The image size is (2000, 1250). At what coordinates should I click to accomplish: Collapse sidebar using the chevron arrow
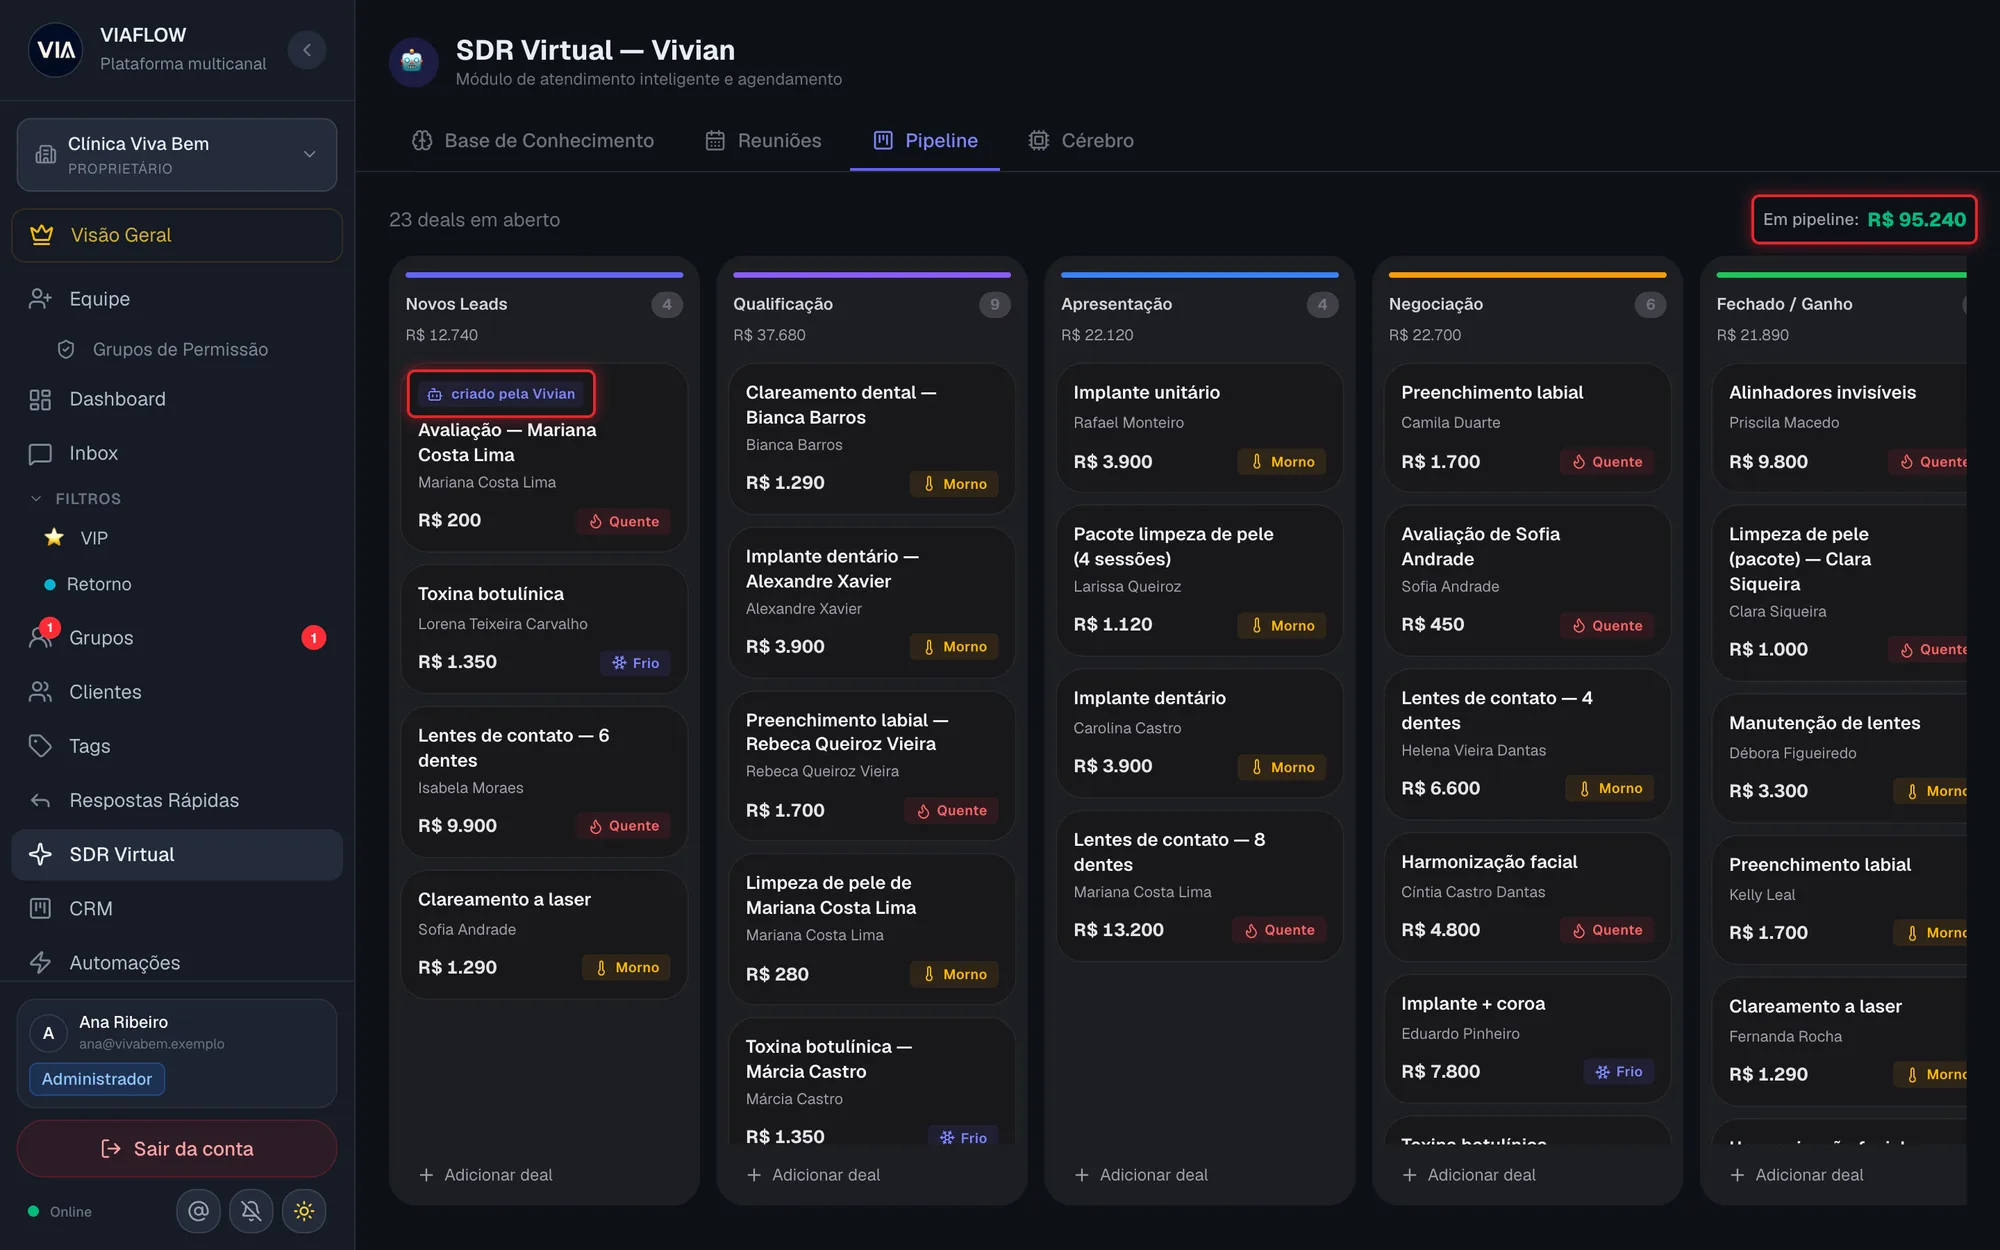pyautogui.click(x=307, y=49)
